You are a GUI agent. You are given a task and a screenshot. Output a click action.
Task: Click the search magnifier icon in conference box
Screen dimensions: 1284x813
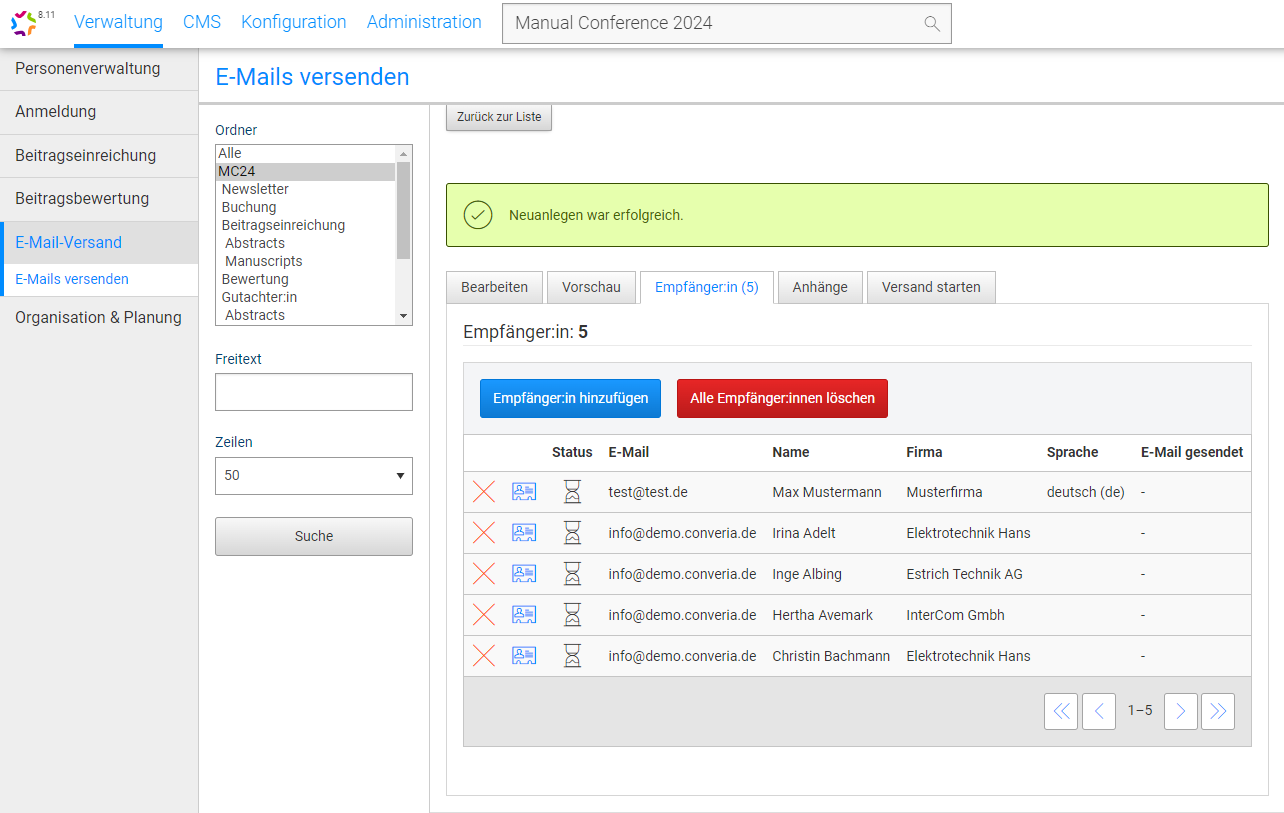click(x=932, y=24)
